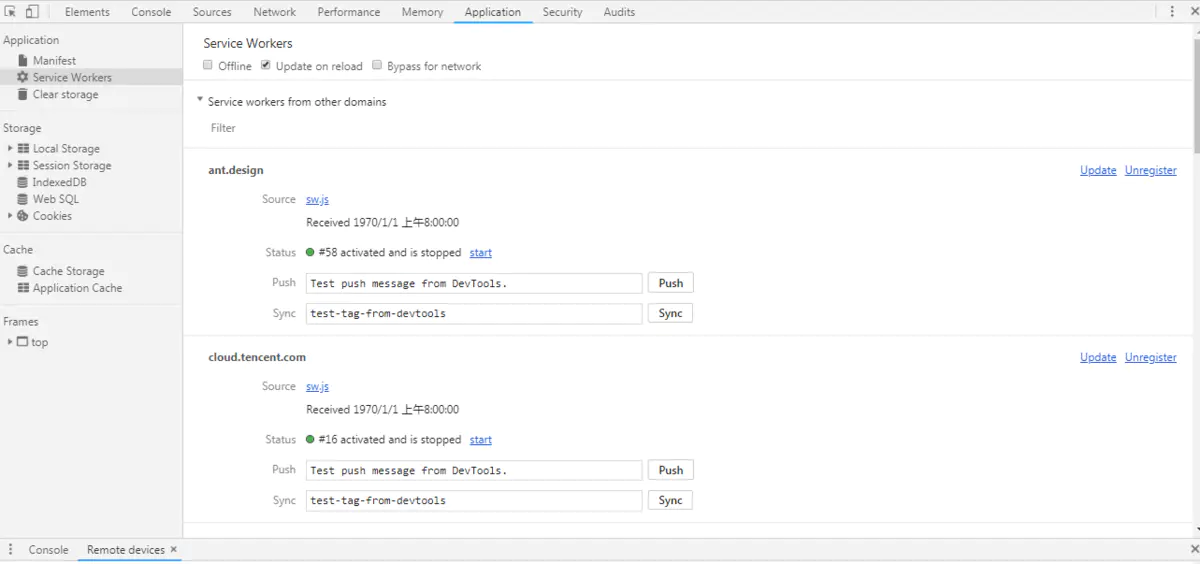Click the Web SQL database icon

(23, 199)
